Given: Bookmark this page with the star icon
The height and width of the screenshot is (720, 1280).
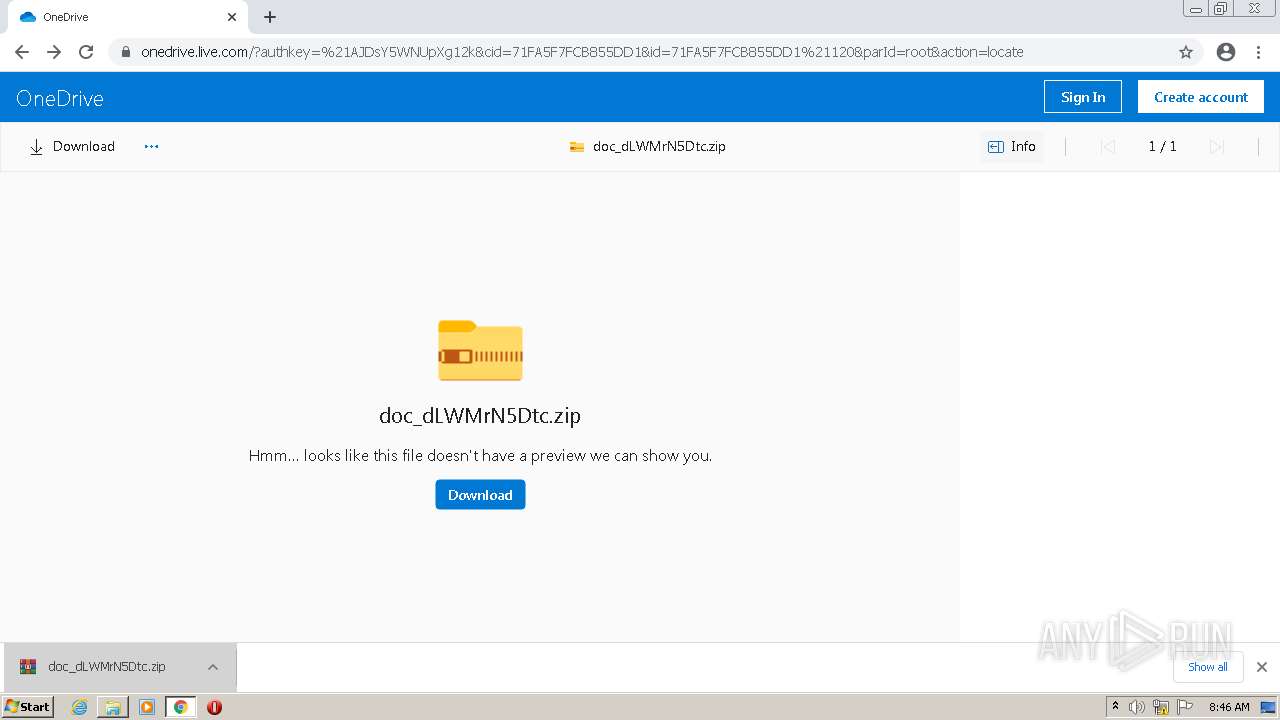Looking at the screenshot, I should point(1186,52).
